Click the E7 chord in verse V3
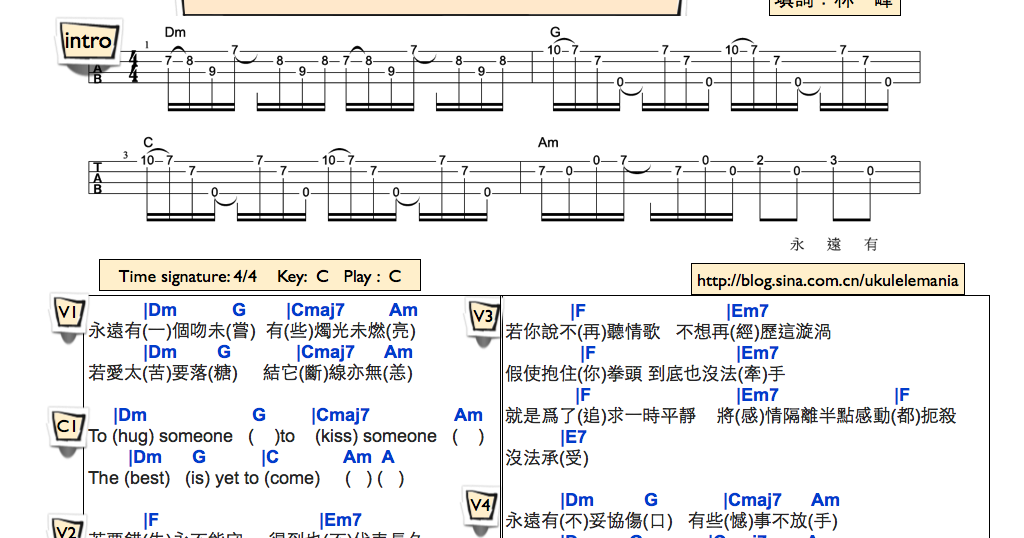Image resolution: width=1024 pixels, height=538 pixels. click(573, 437)
